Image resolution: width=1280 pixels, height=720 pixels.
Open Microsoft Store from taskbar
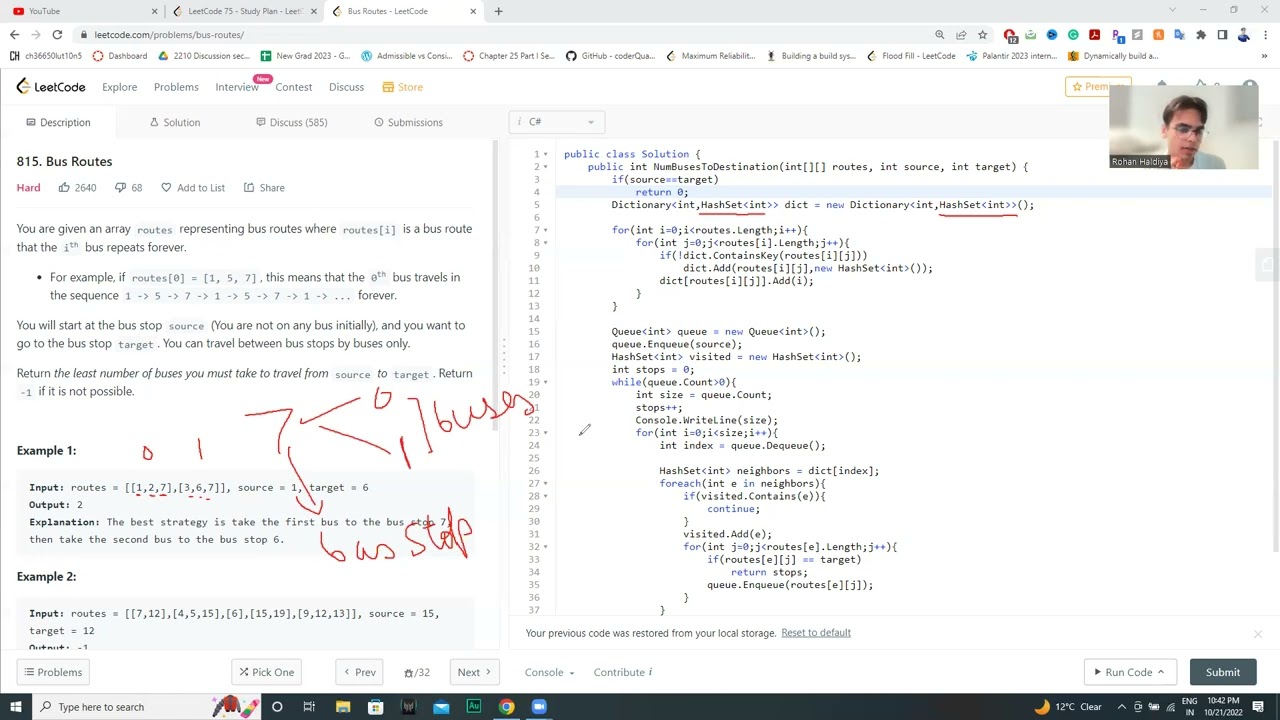376,707
